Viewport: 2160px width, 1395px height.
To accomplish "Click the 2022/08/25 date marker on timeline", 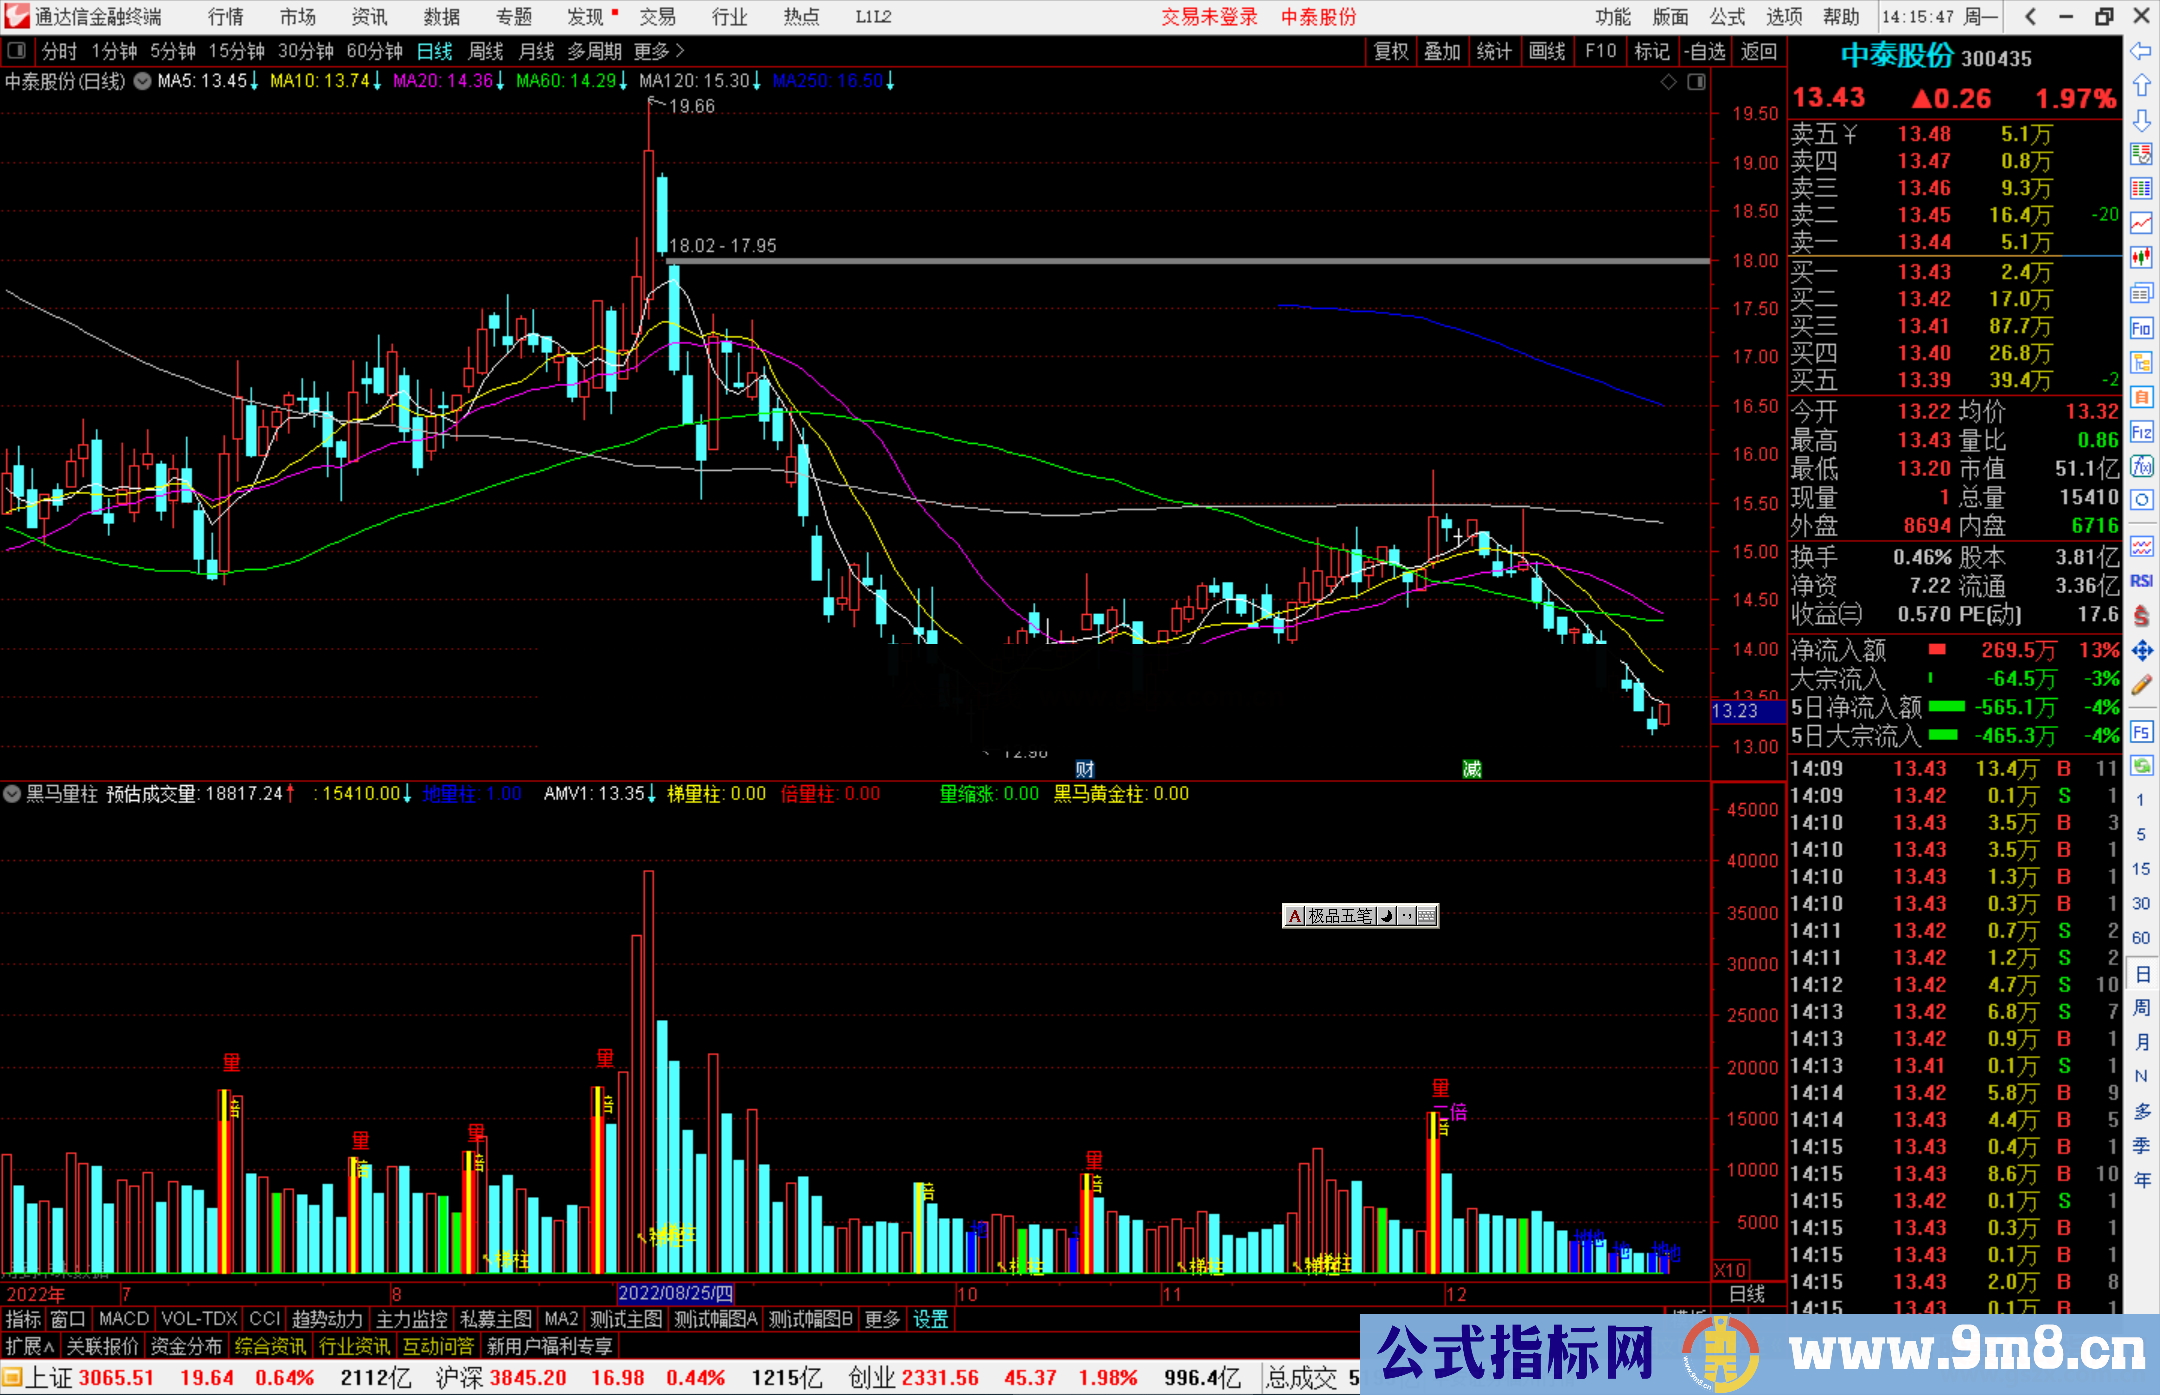I will (675, 1293).
